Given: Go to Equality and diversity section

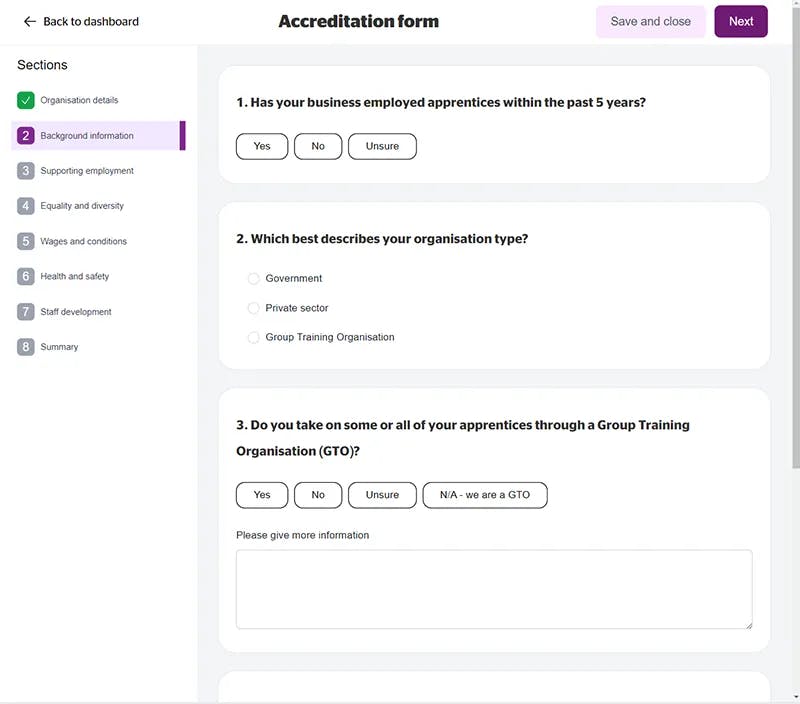Looking at the screenshot, I should 82,206.
